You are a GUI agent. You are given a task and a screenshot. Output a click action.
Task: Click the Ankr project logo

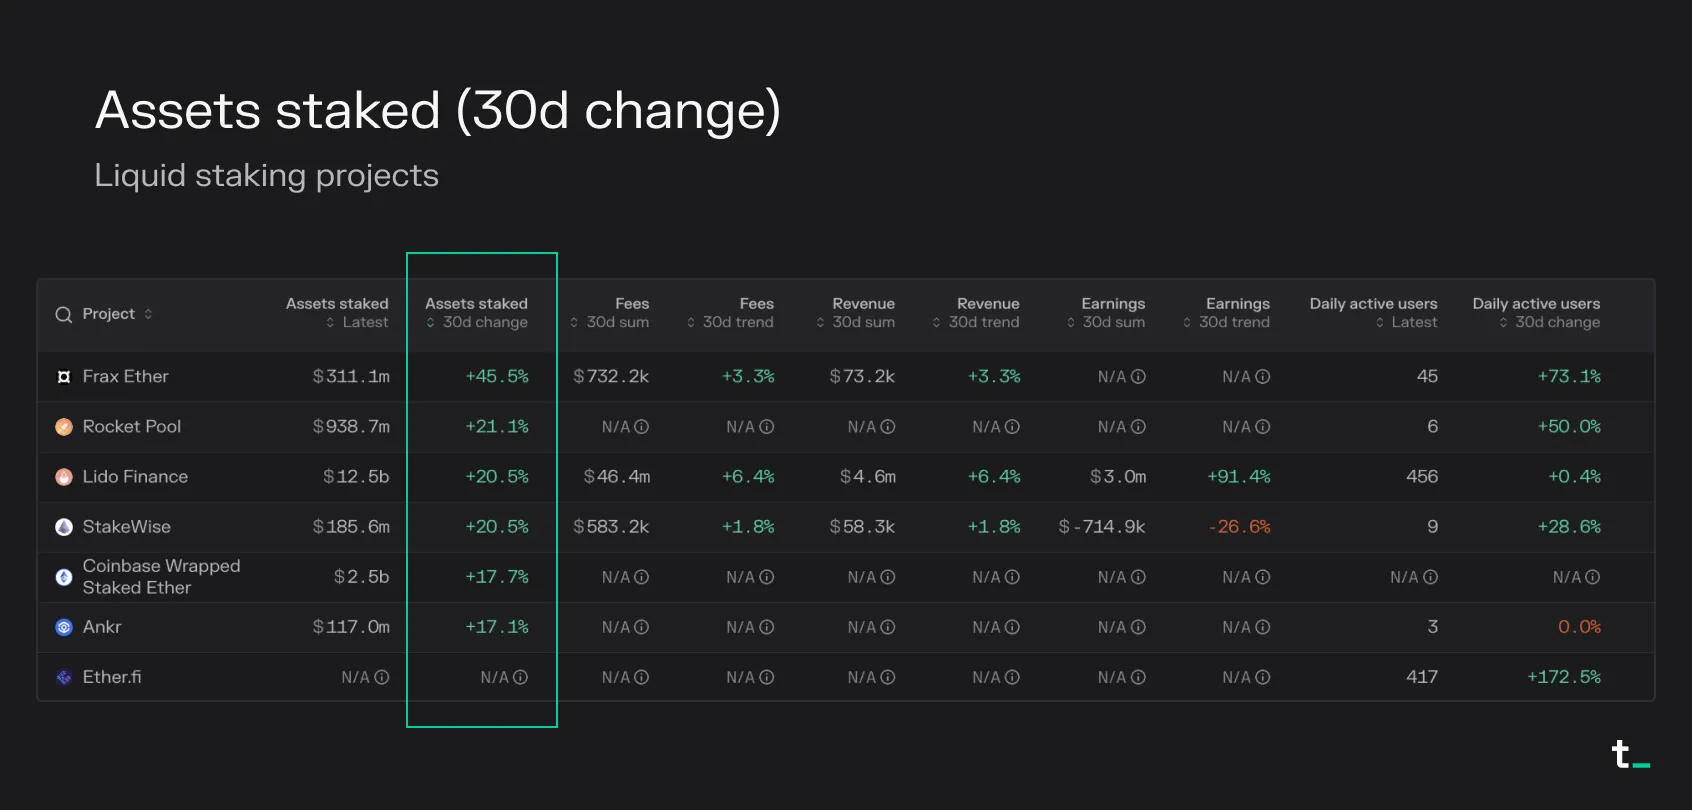point(64,627)
